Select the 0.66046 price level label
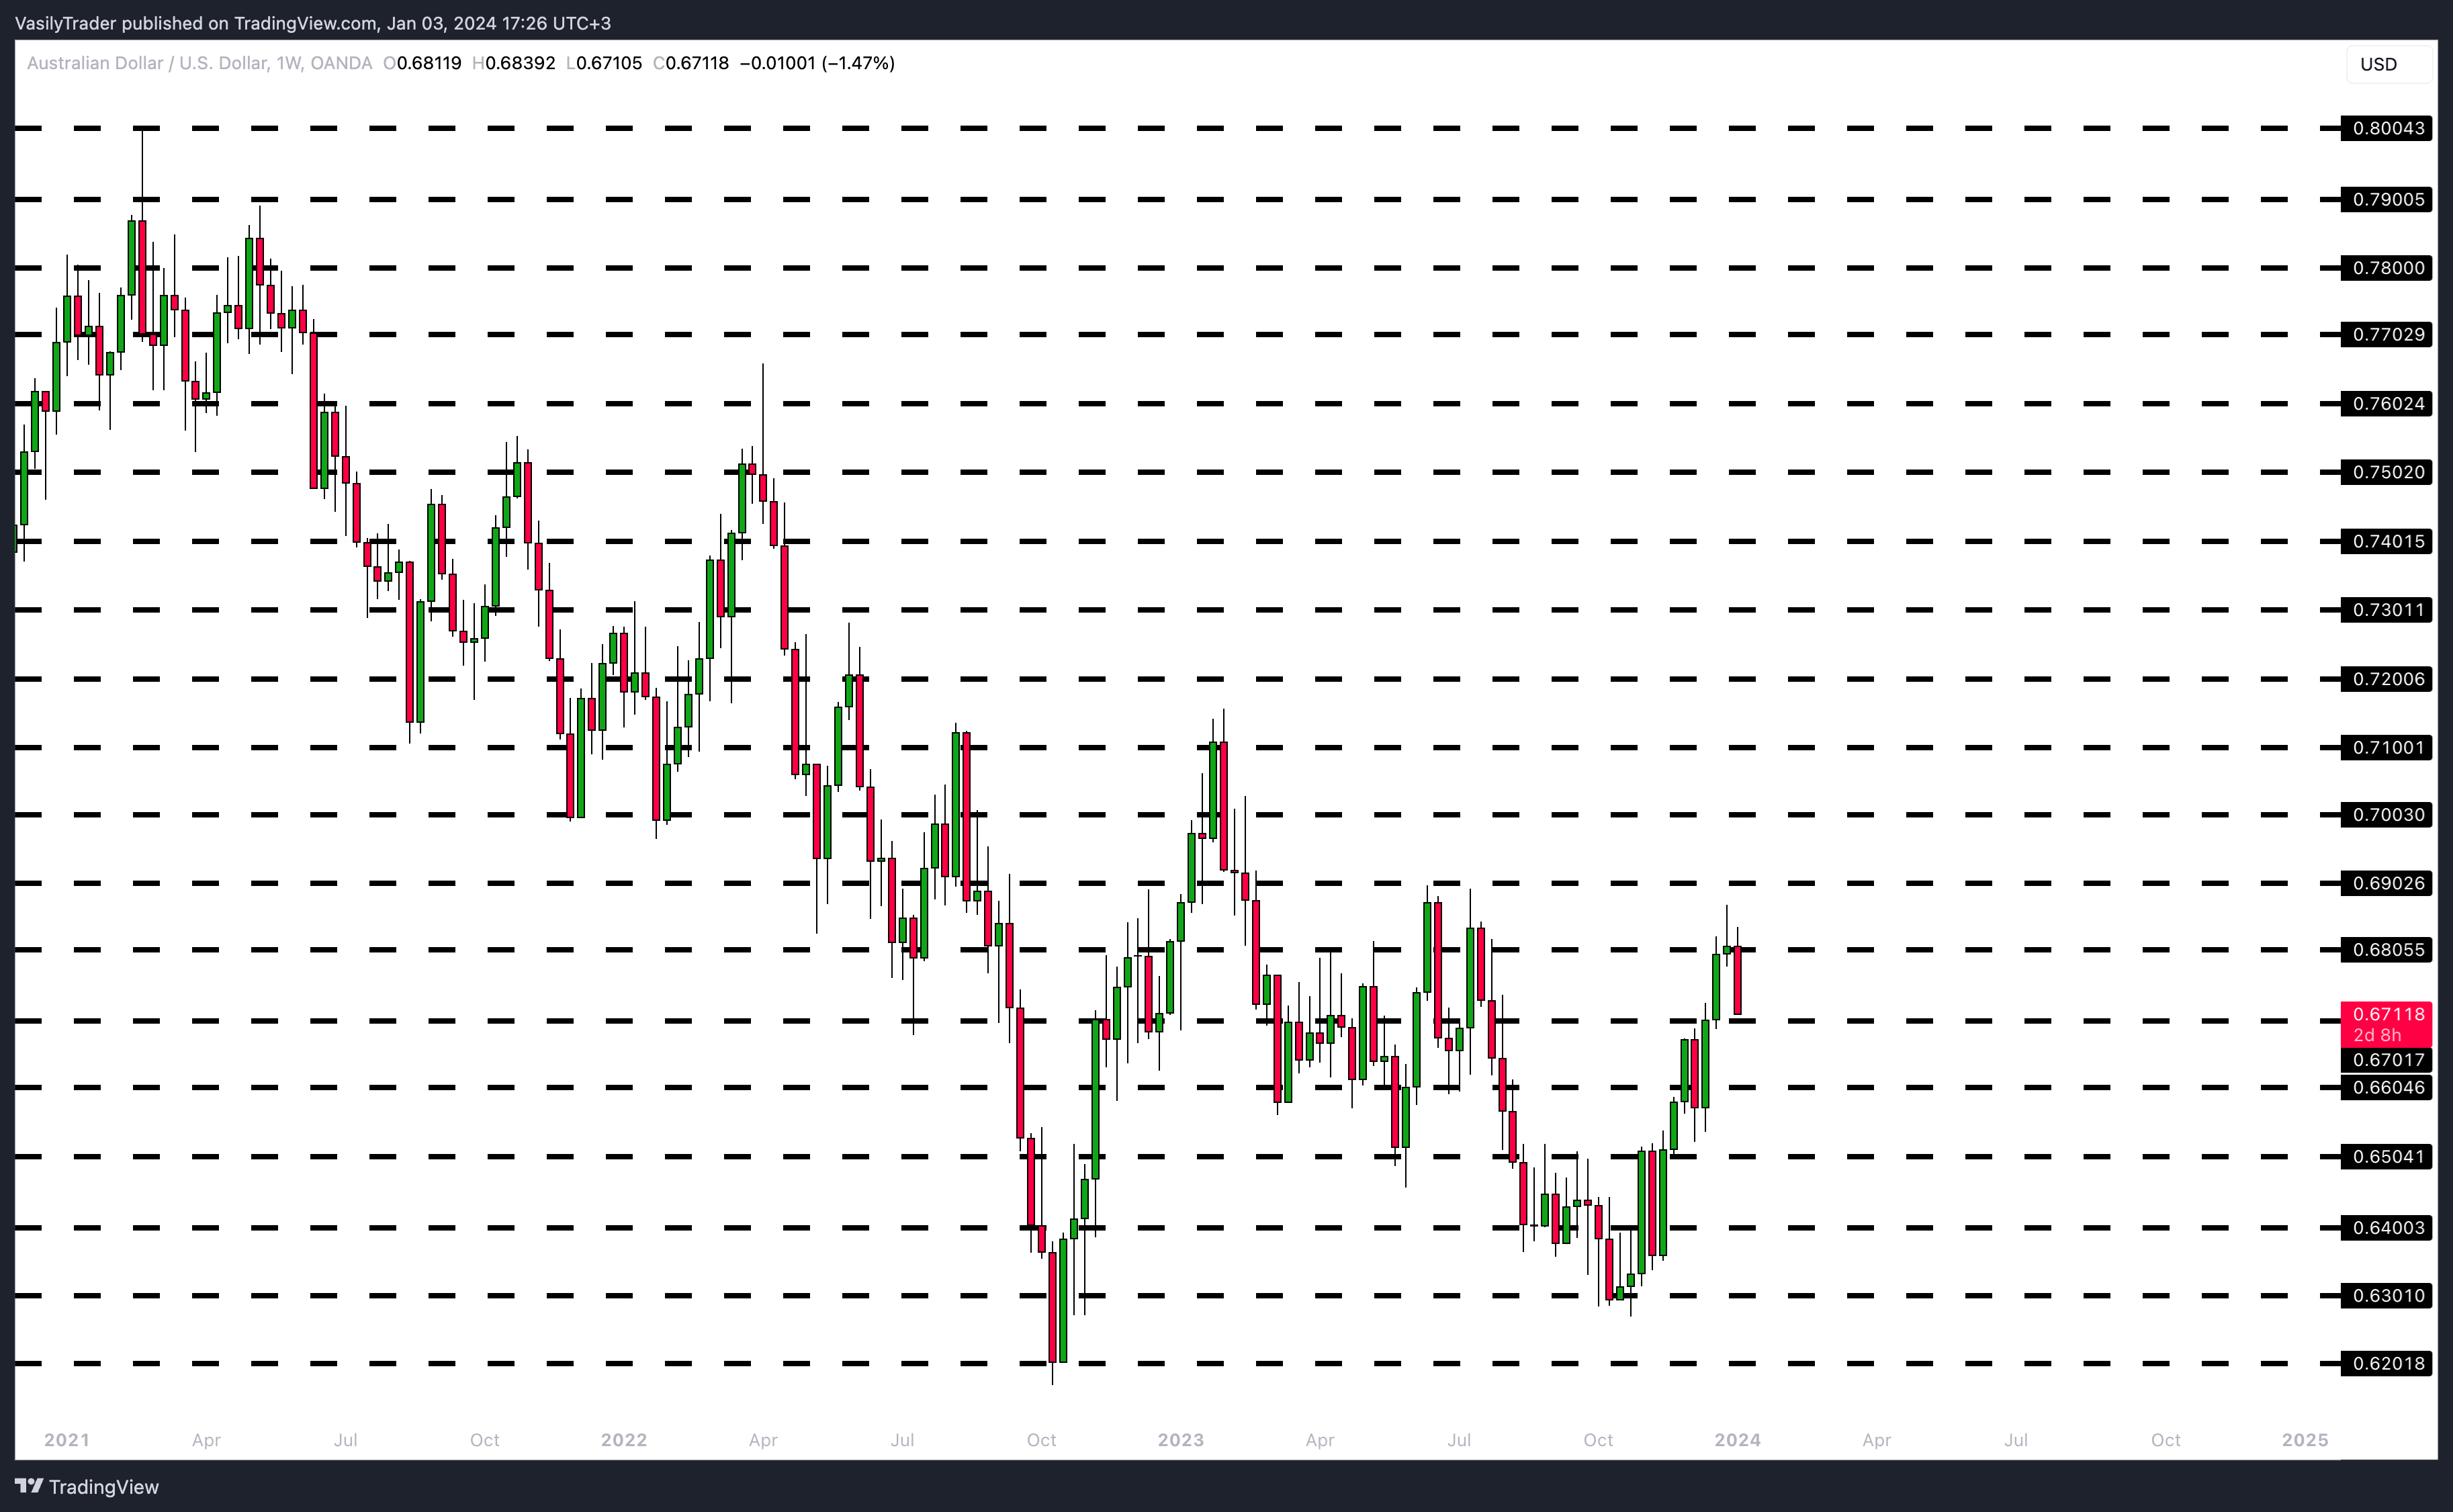The height and width of the screenshot is (1512, 2453). pos(2386,1087)
